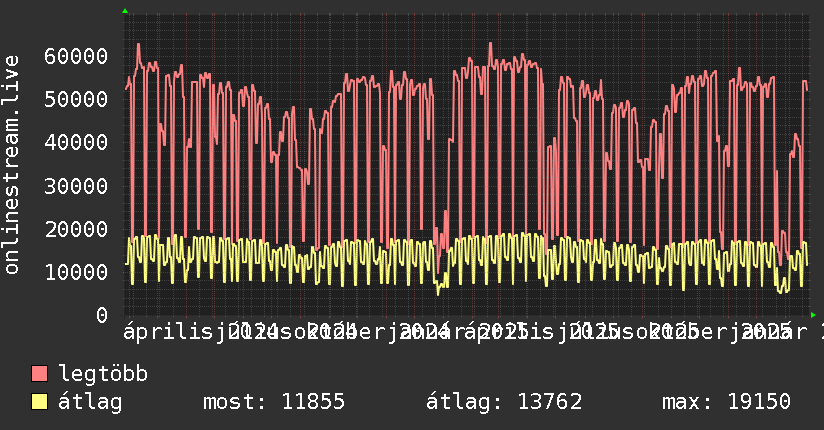This screenshot has height=430, width=824.
Task: Click the 40000 y-axis tick label
Action: 76,142
